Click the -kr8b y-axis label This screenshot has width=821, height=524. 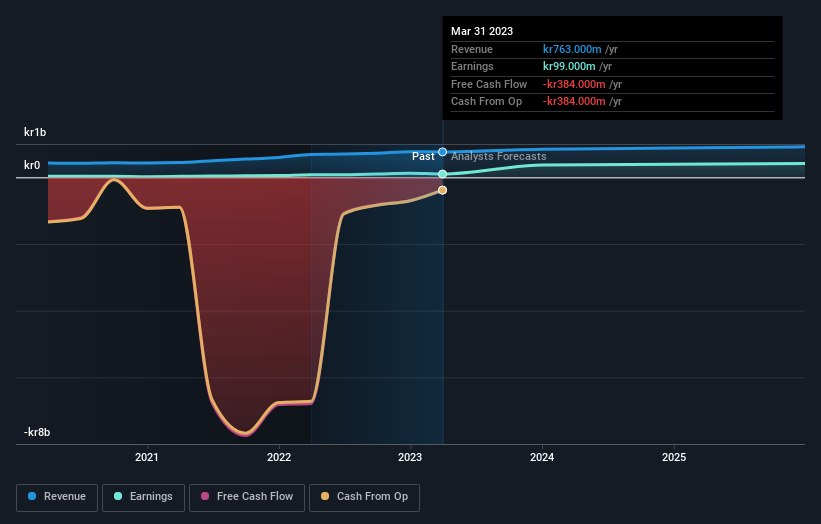pyautogui.click(x=37, y=432)
